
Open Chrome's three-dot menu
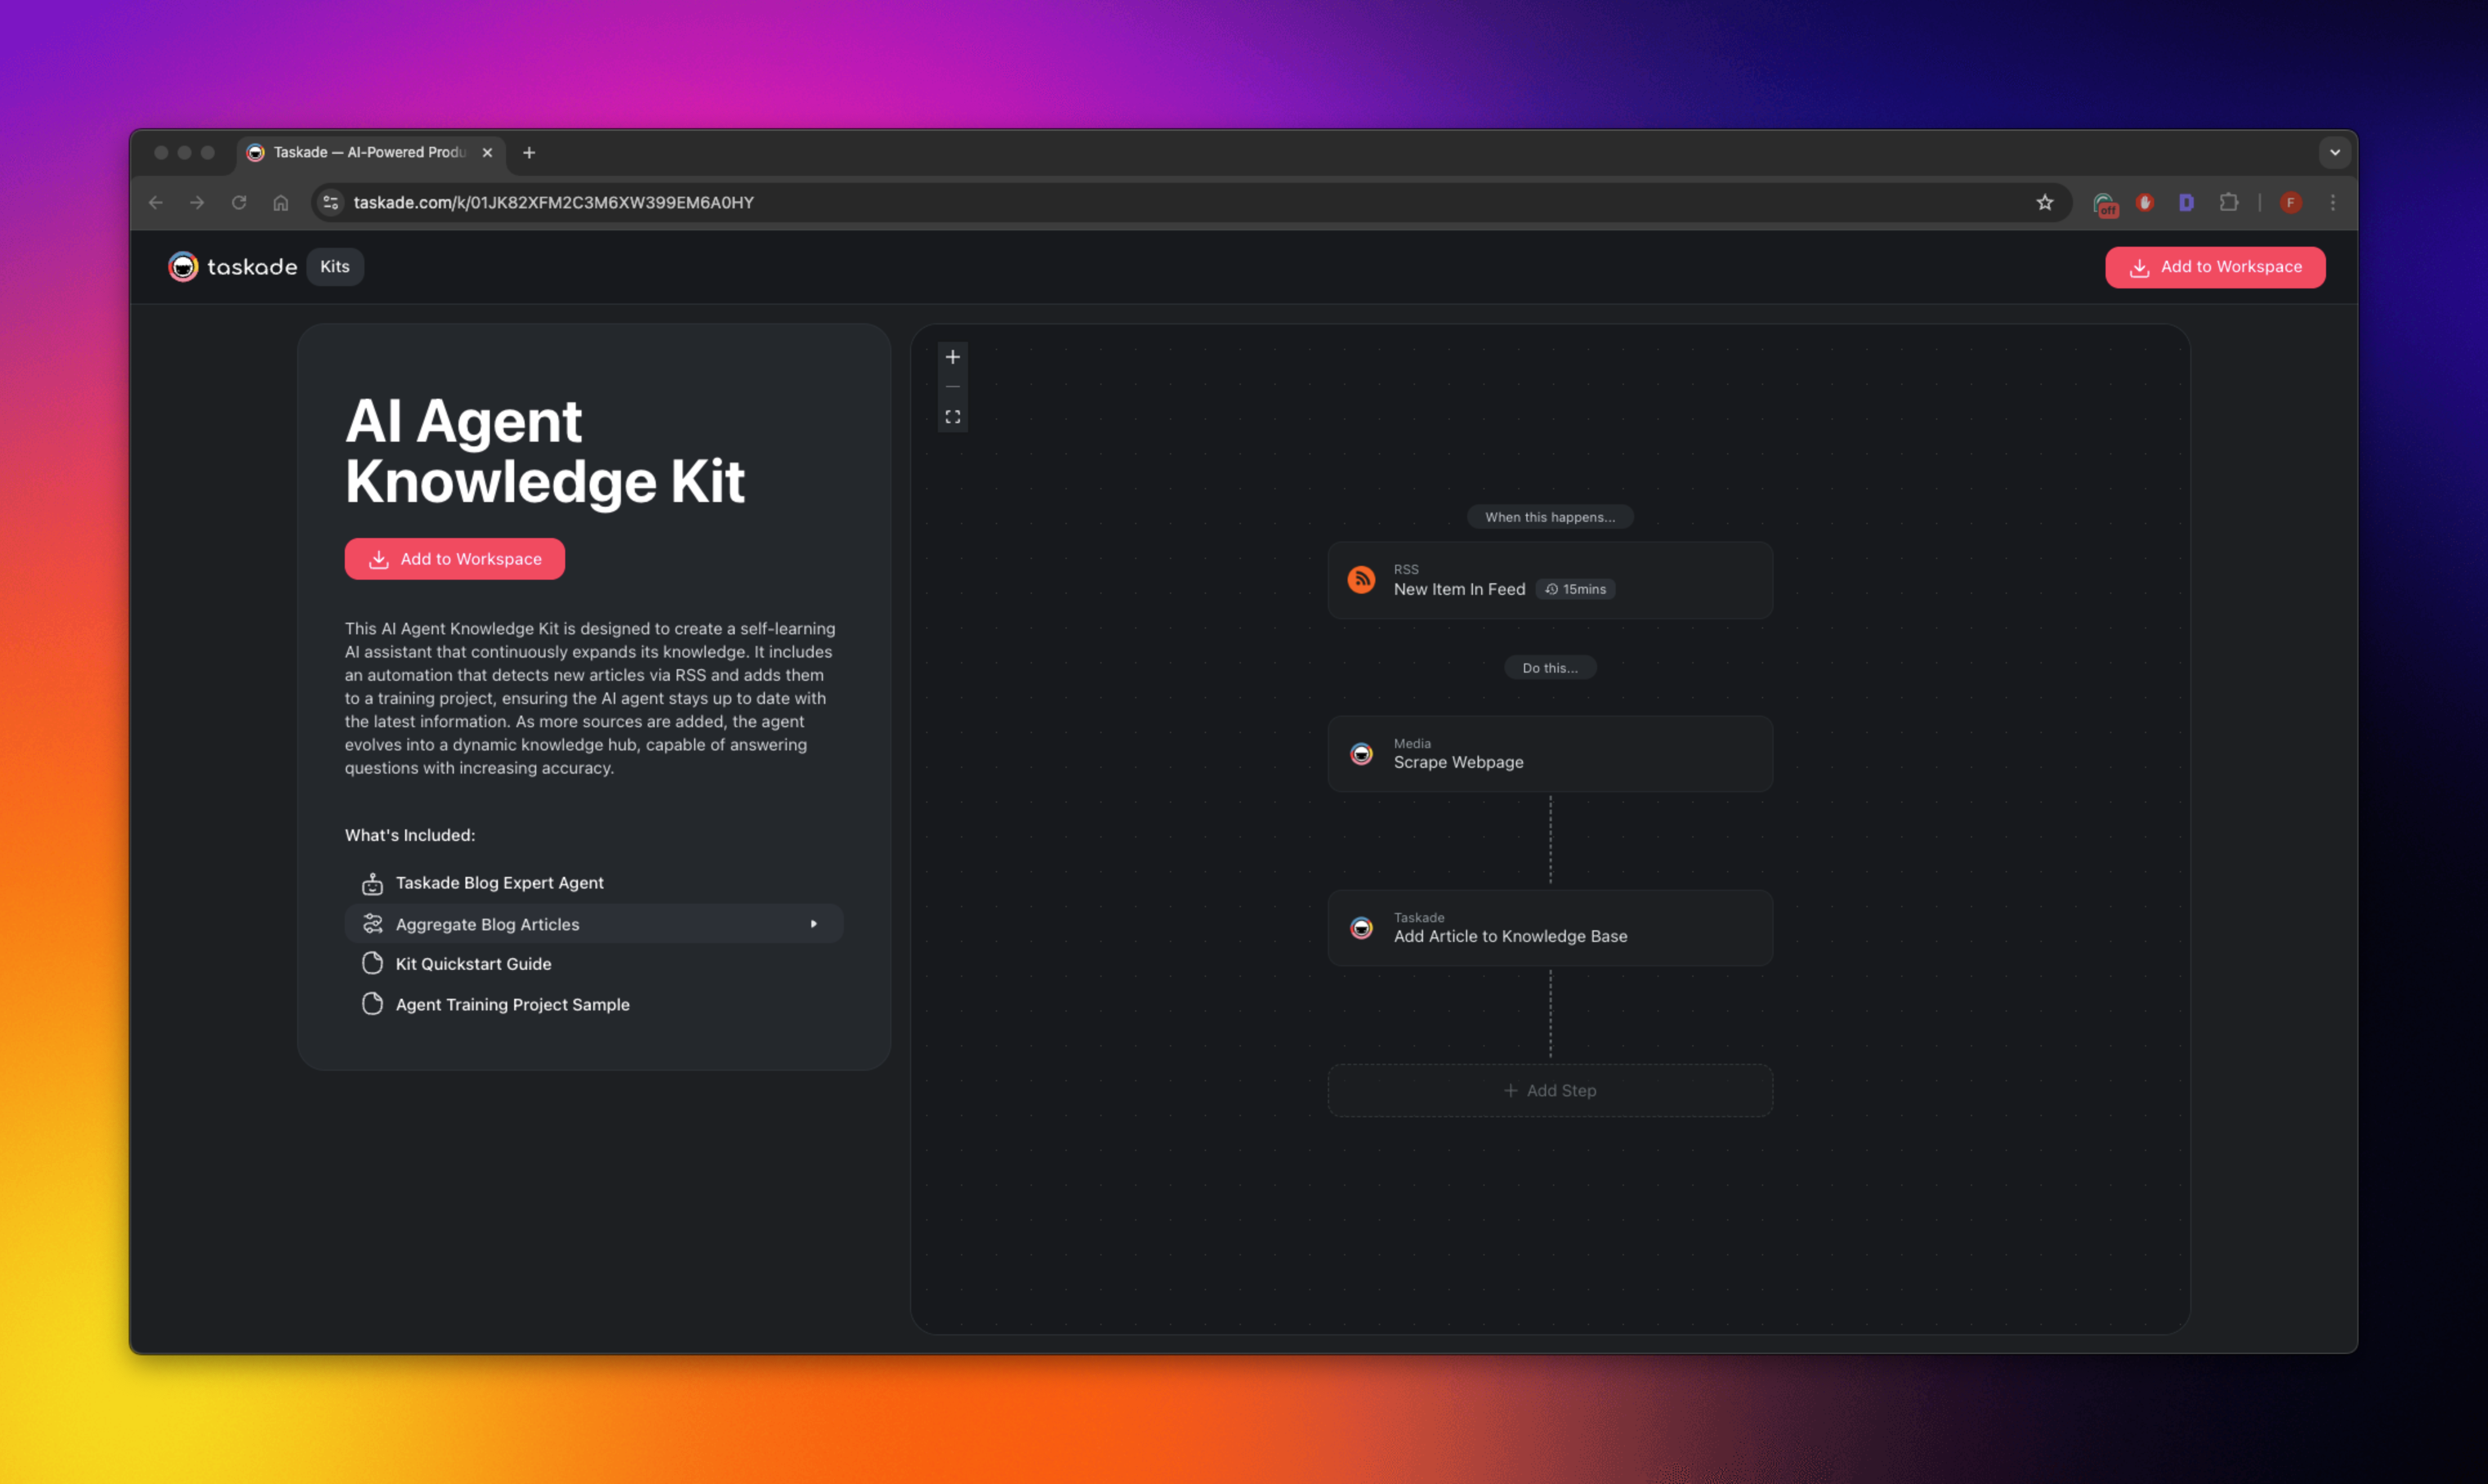(x=2333, y=203)
